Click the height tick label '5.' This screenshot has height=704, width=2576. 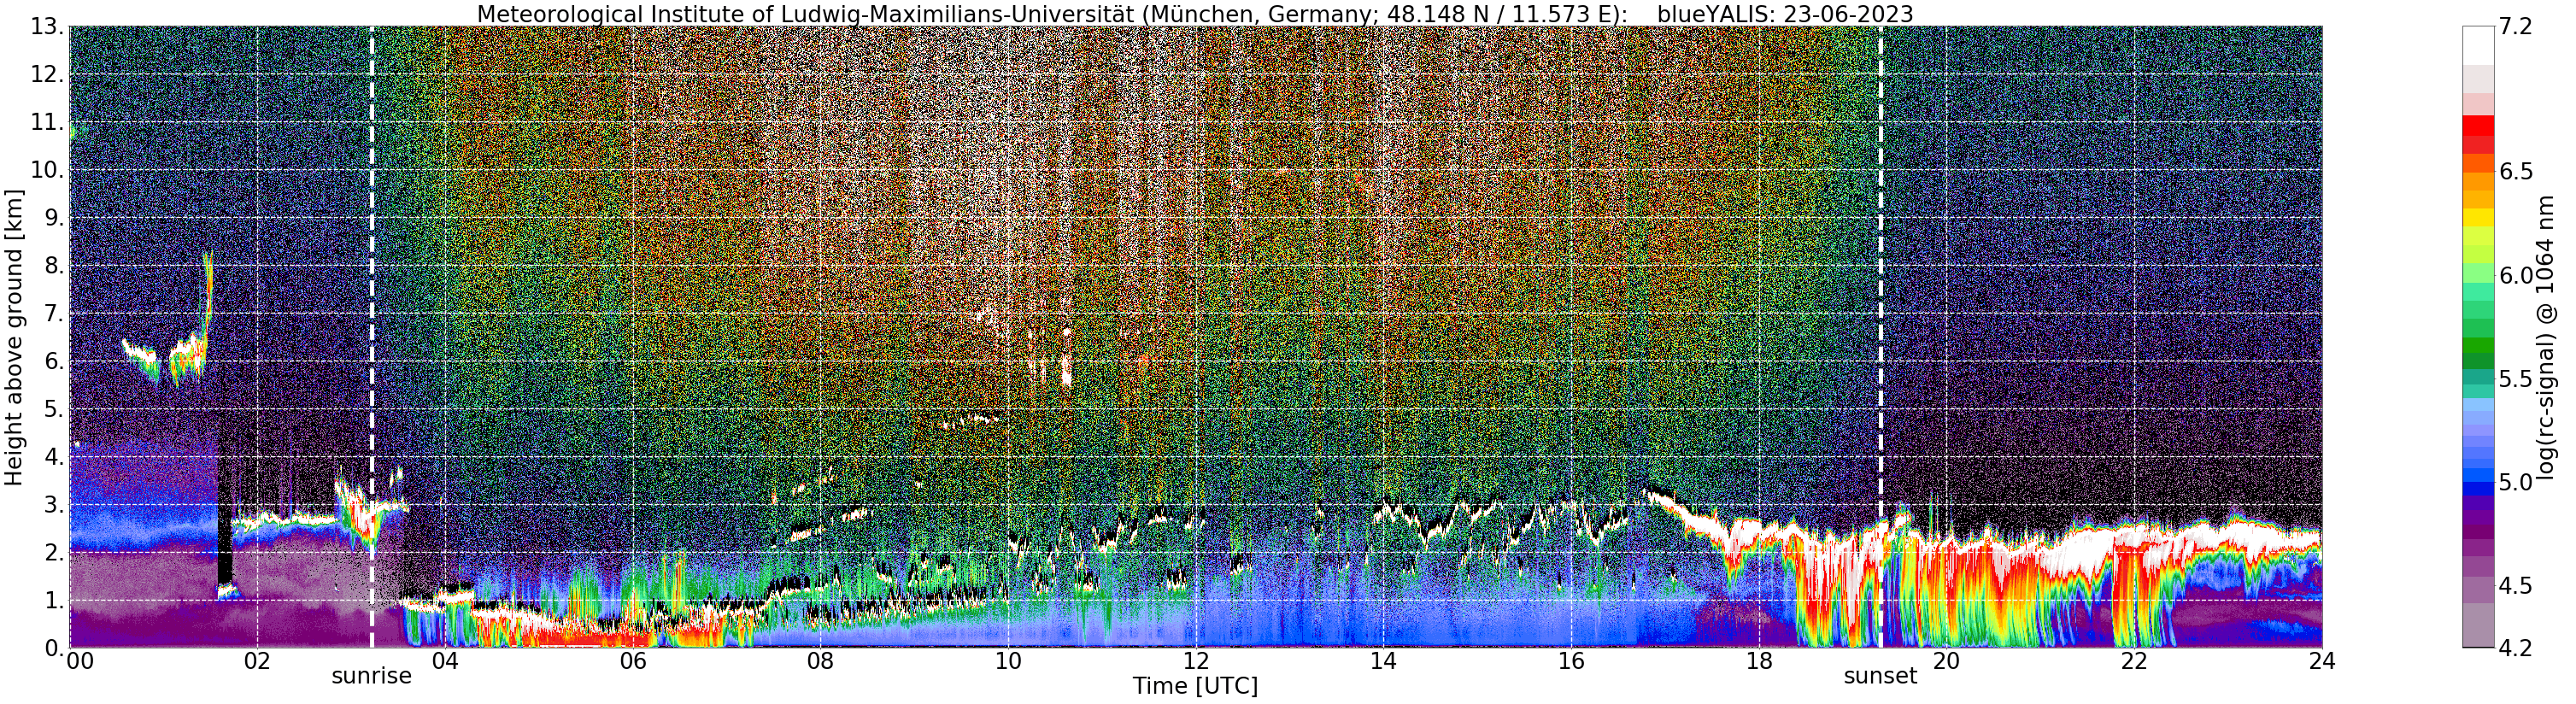[x=54, y=409]
